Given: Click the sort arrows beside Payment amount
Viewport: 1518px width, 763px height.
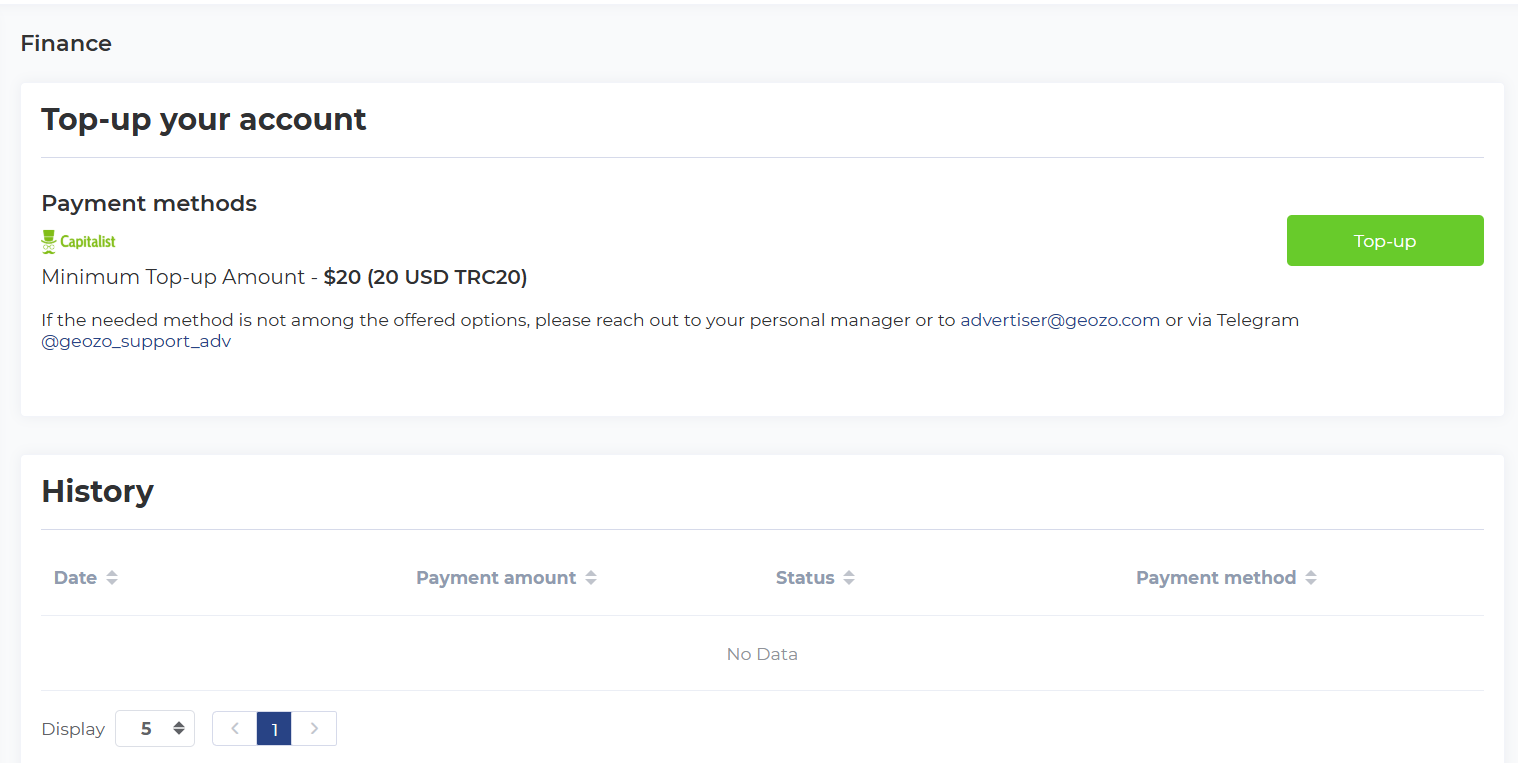Looking at the screenshot, I should 591,578.
